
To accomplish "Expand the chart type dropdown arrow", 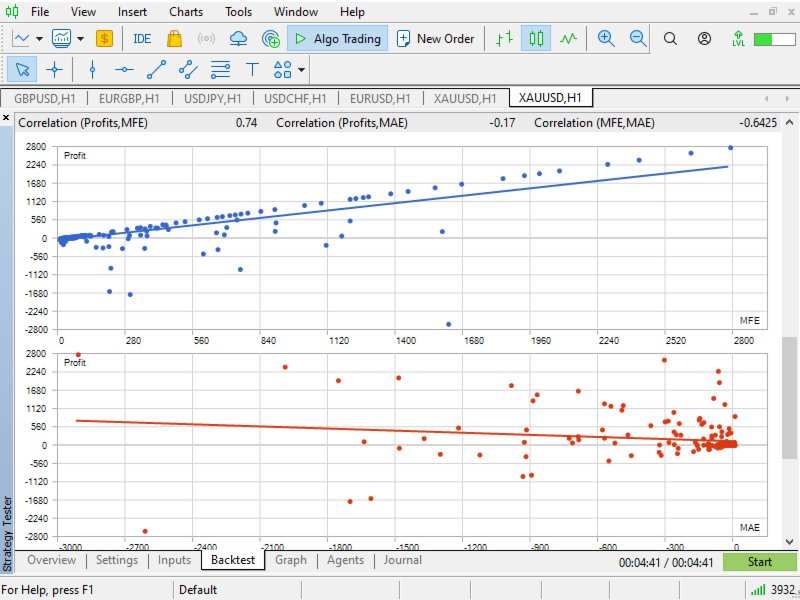I will (39, 39).
